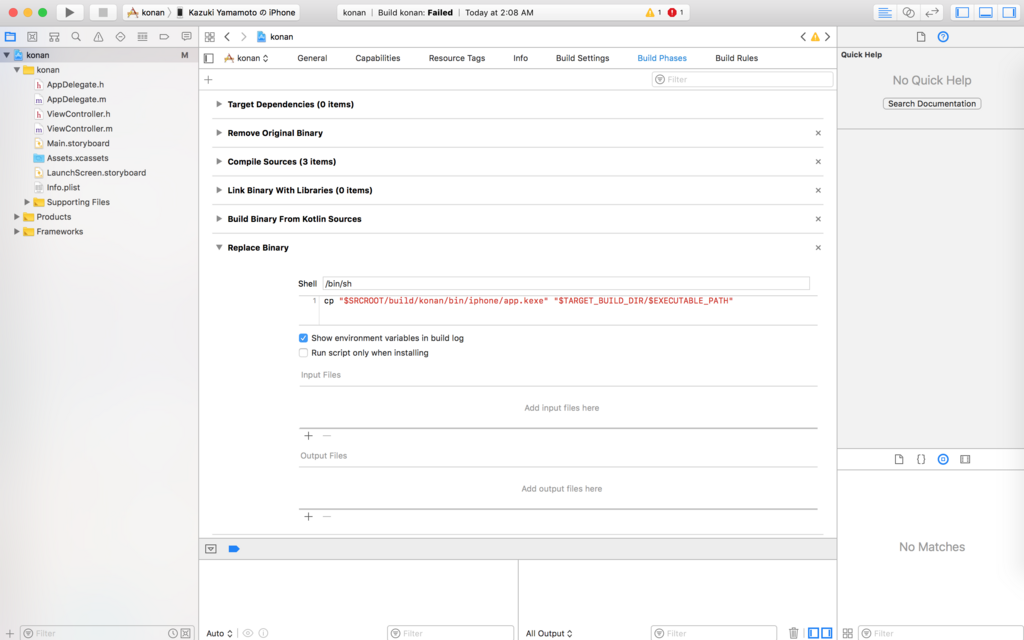Viewport: 1024px width, 640px height.
Task: Show the Quick Help inspector
Action: tap(943, 37)
